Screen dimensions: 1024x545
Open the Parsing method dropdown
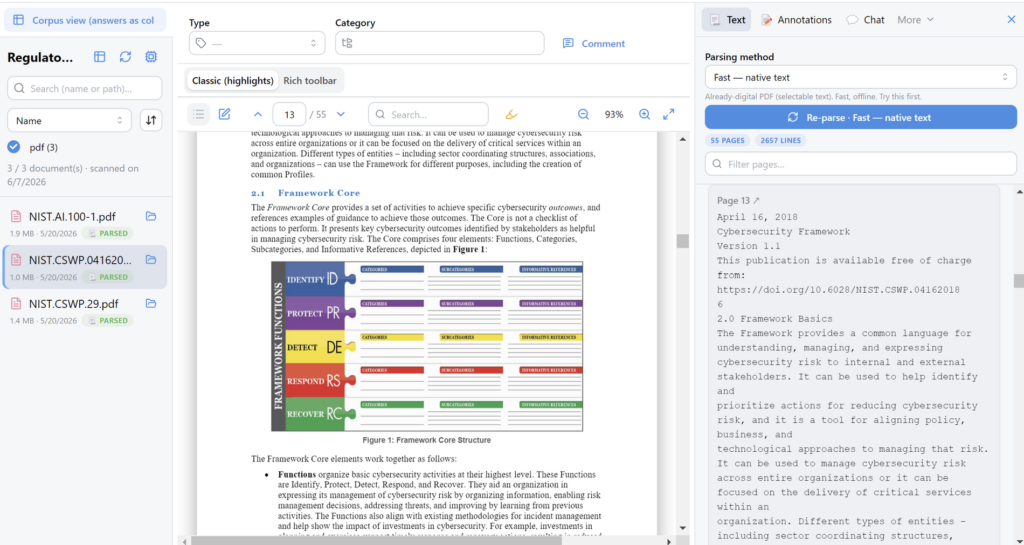tap(861, 77)
